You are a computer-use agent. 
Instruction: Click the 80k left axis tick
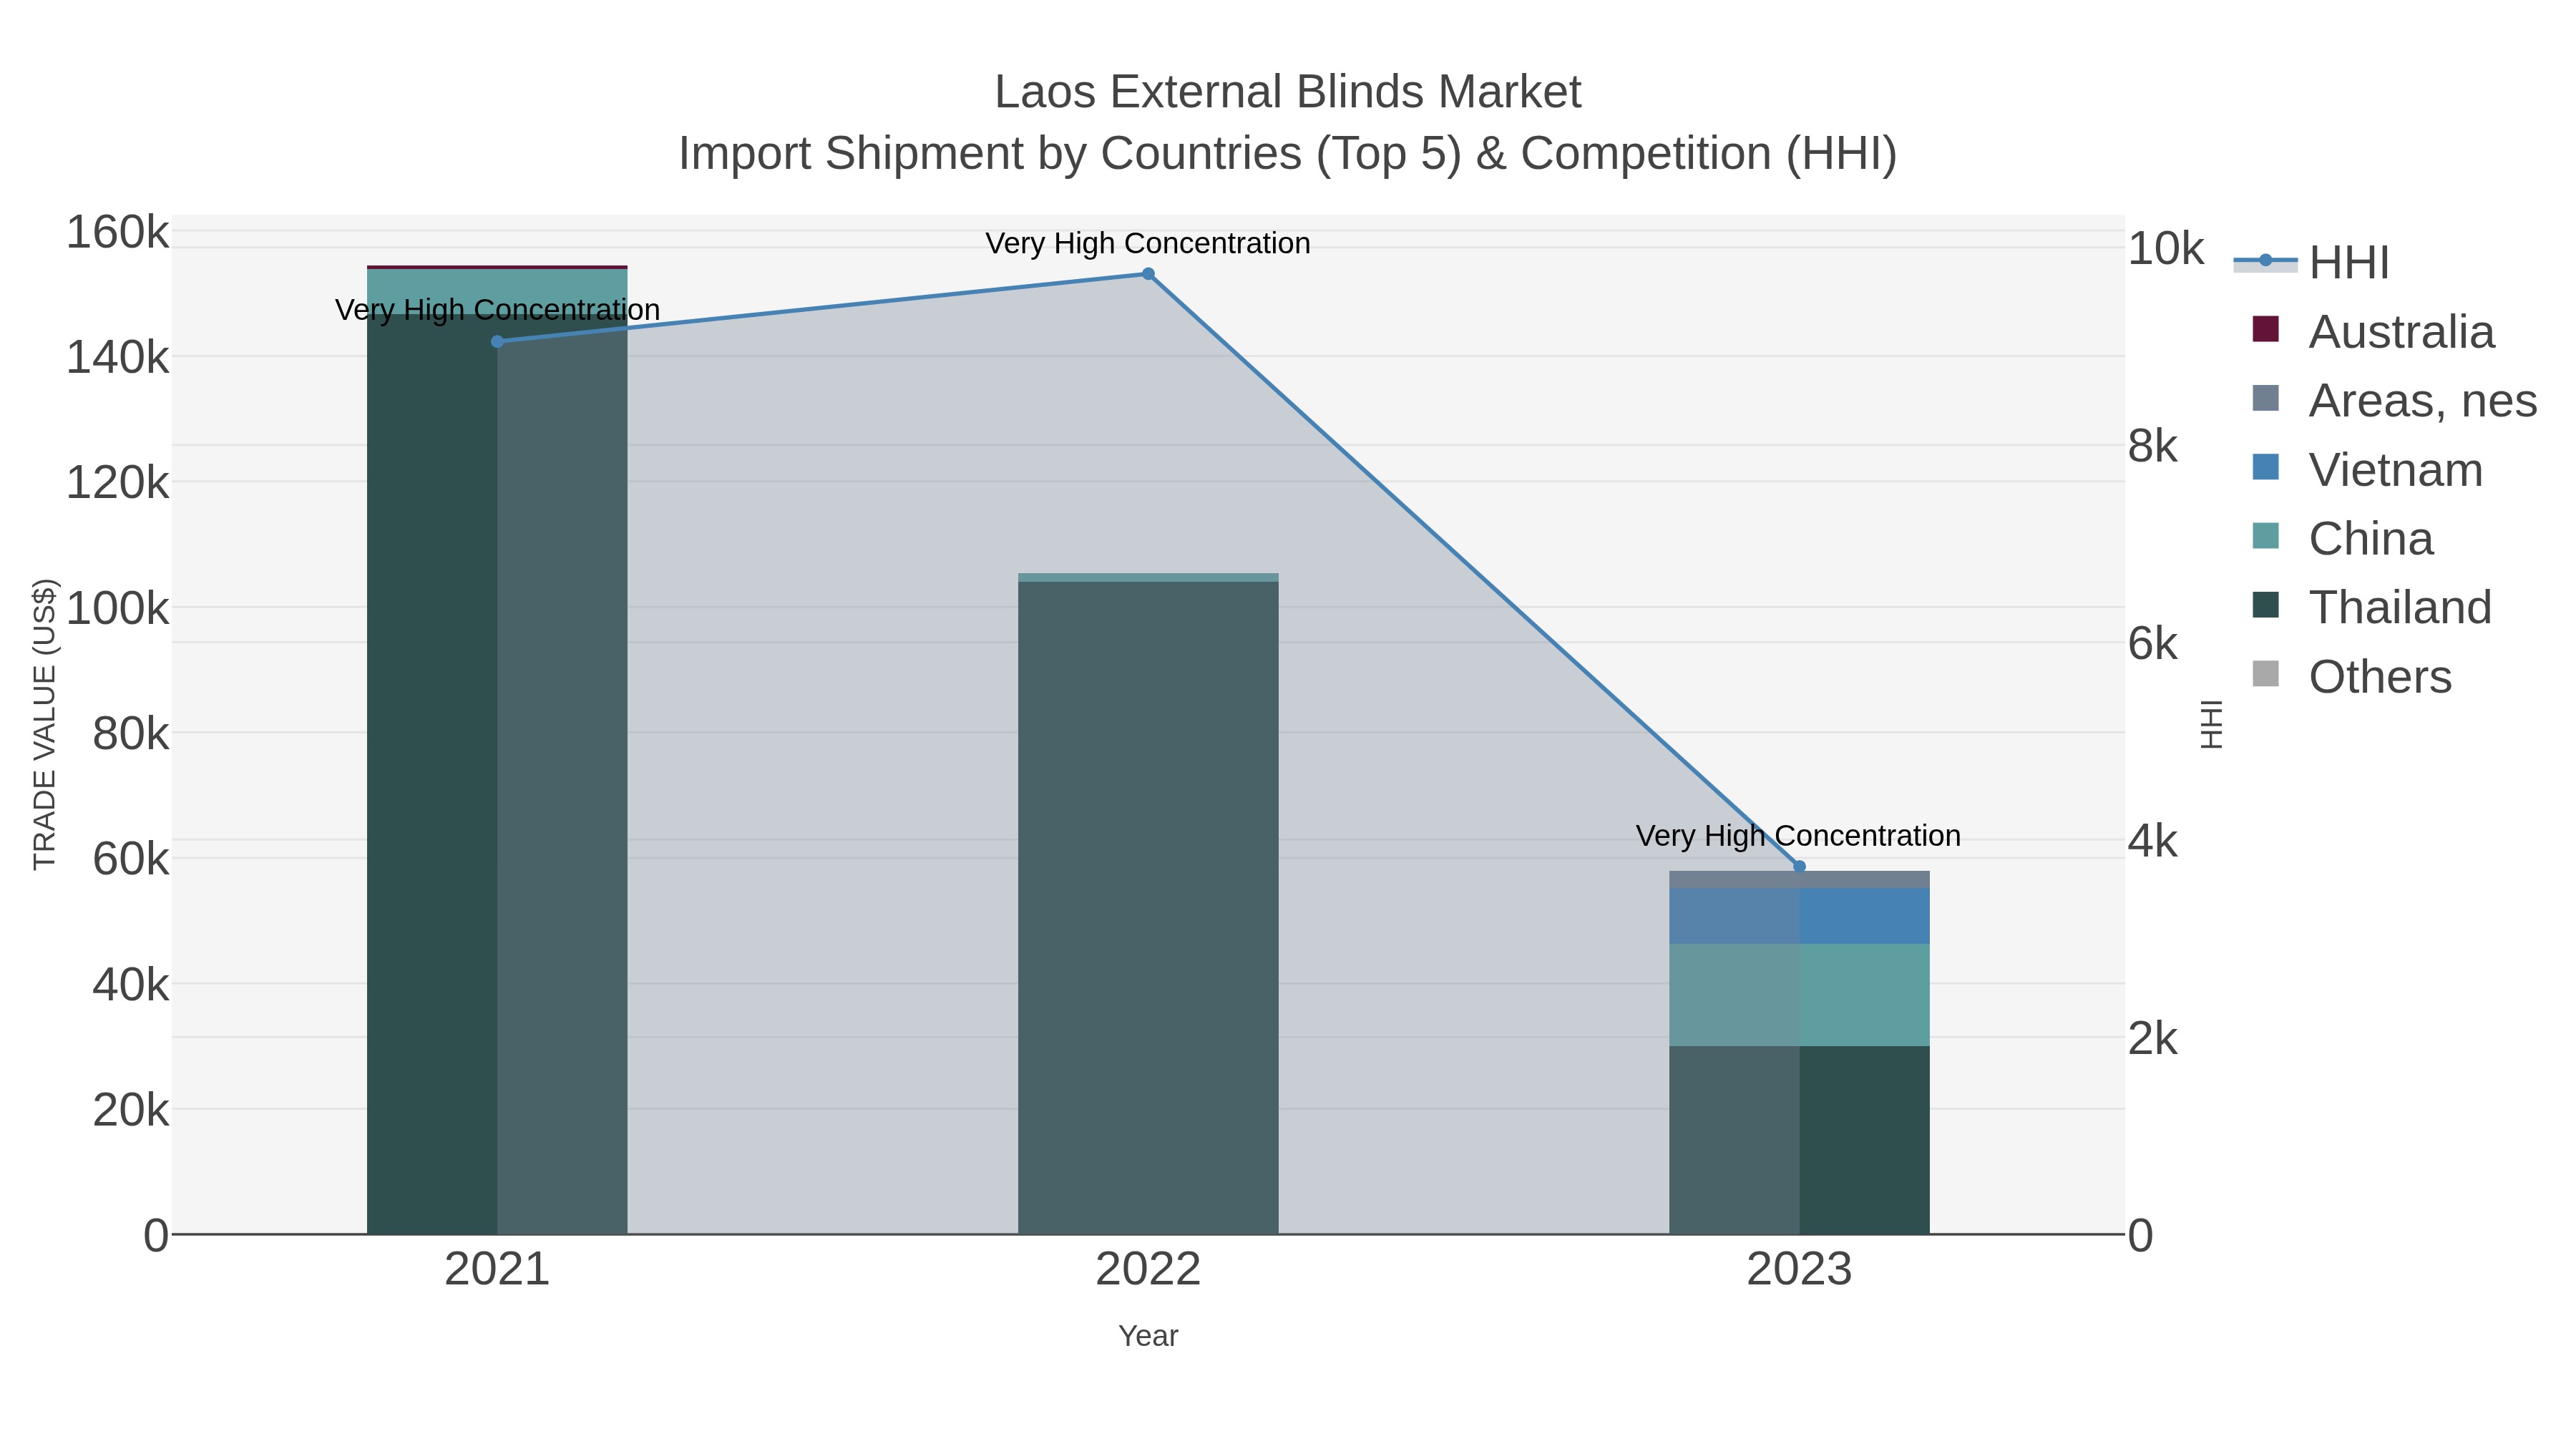pos(130,734)
